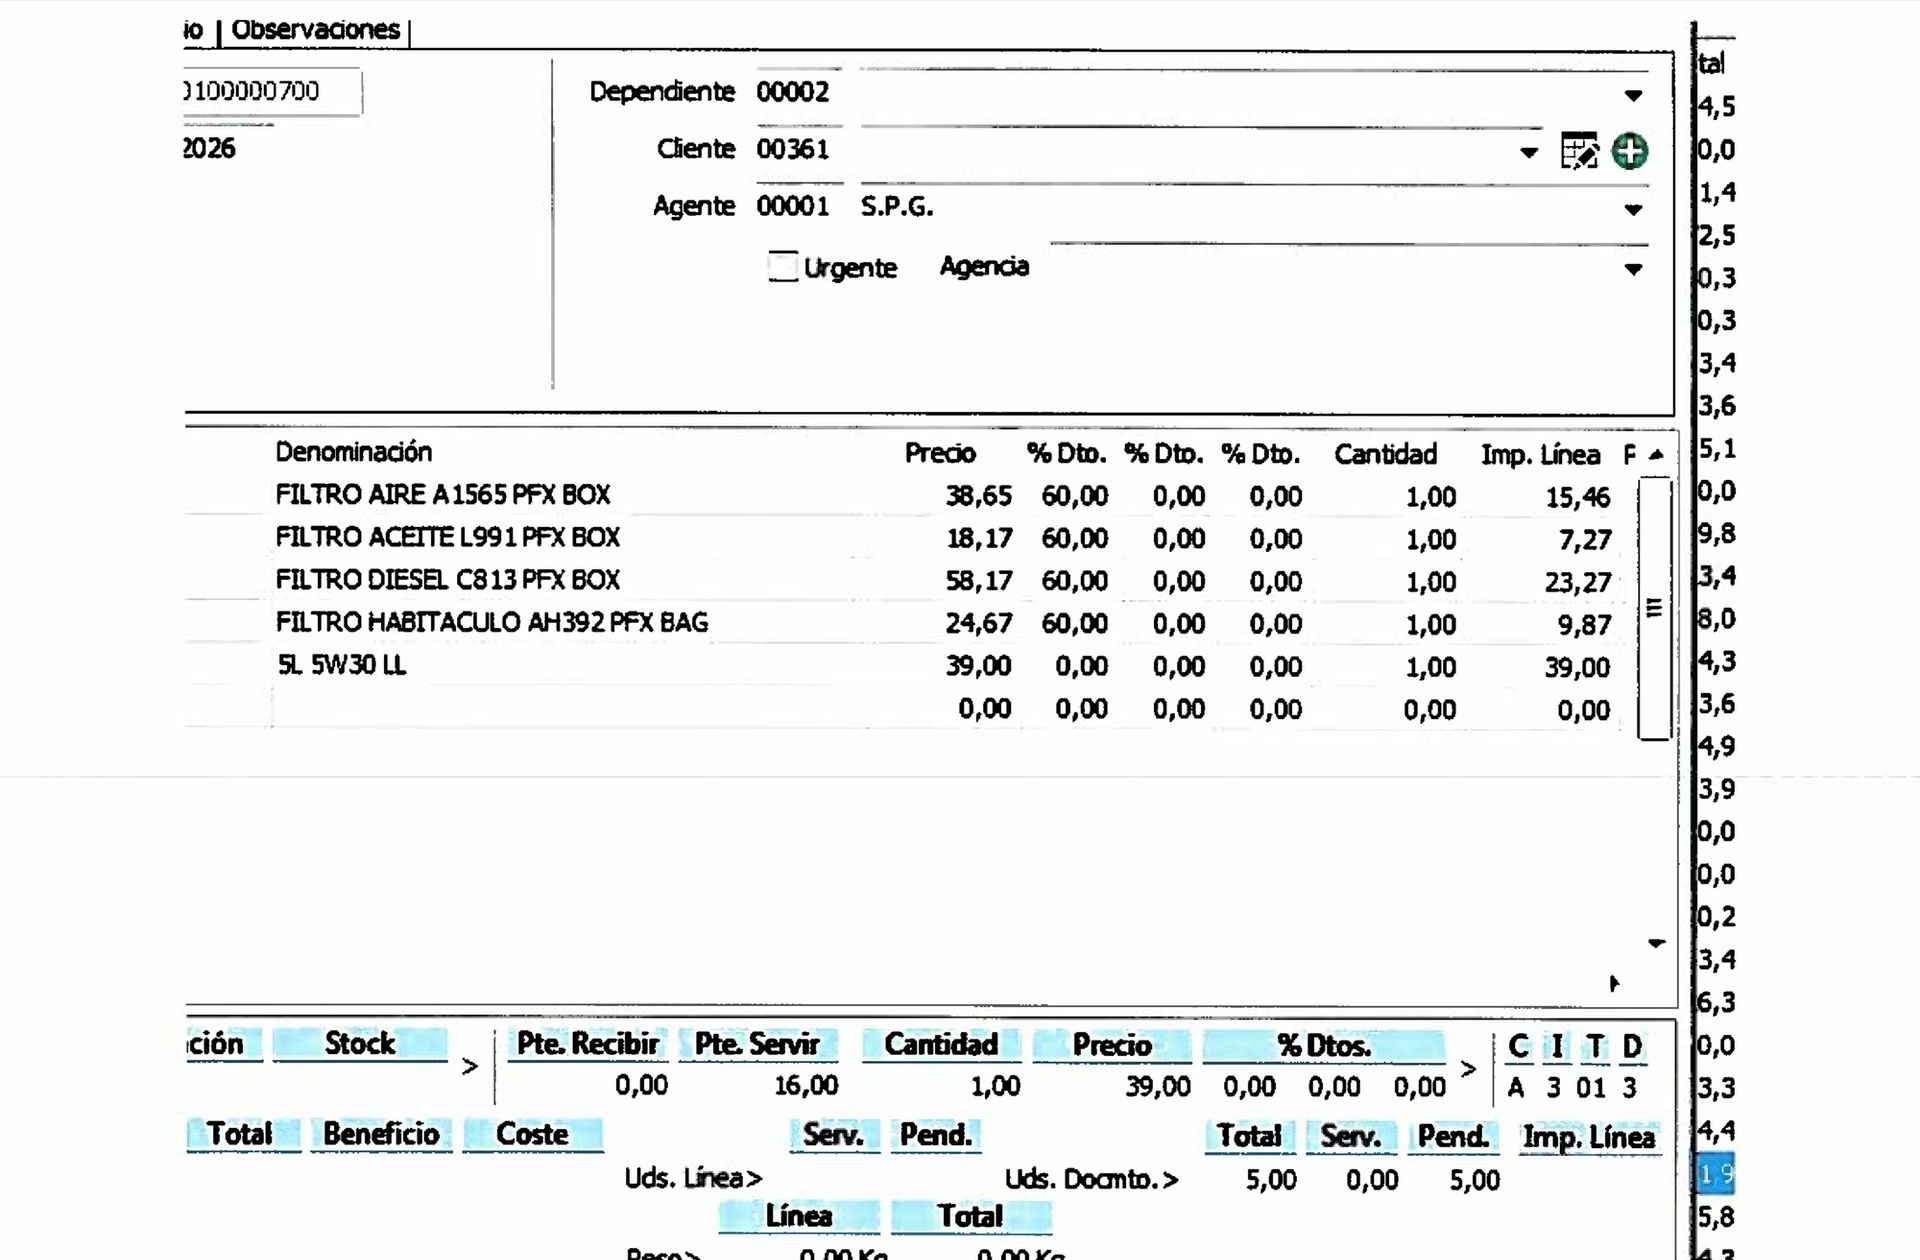The width and height of the screenshot is (1920, 1260).
Task: Click the C column header in detail panel
Action: (x=1518, y=1047)
